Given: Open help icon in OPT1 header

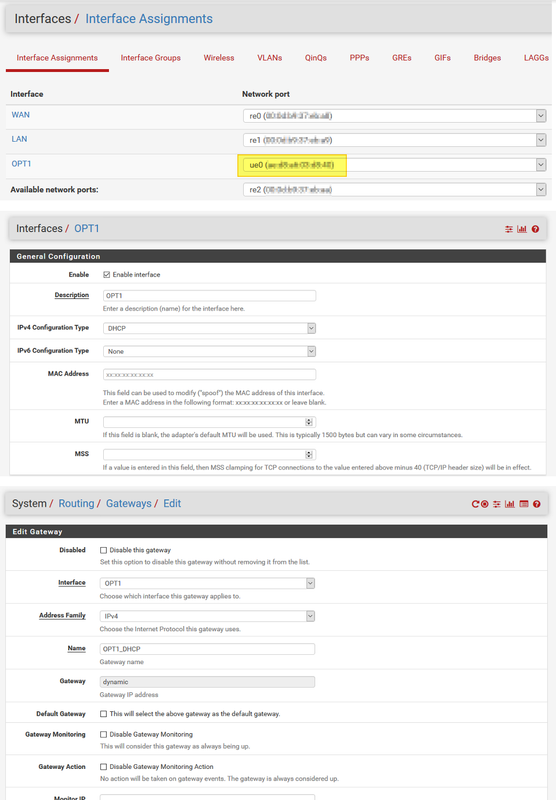Looking at the screenshot, I should click(x=535, y=229).
